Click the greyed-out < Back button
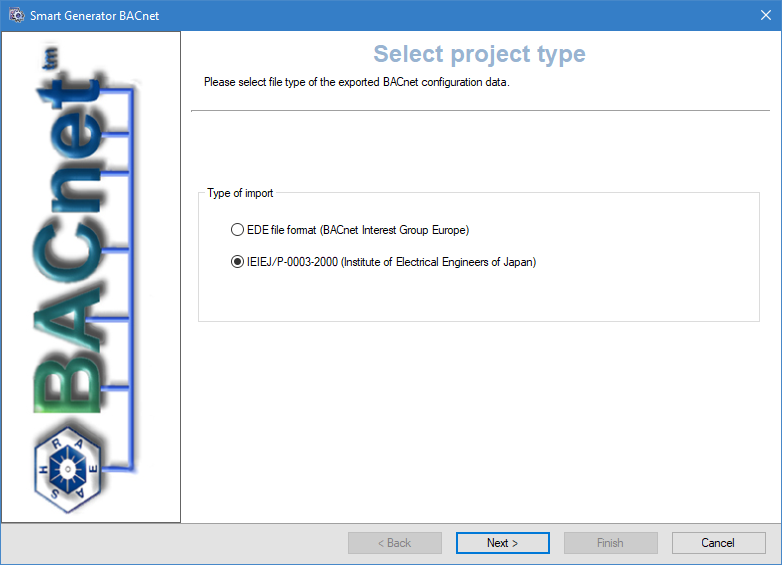 click(x=394, y=543)
